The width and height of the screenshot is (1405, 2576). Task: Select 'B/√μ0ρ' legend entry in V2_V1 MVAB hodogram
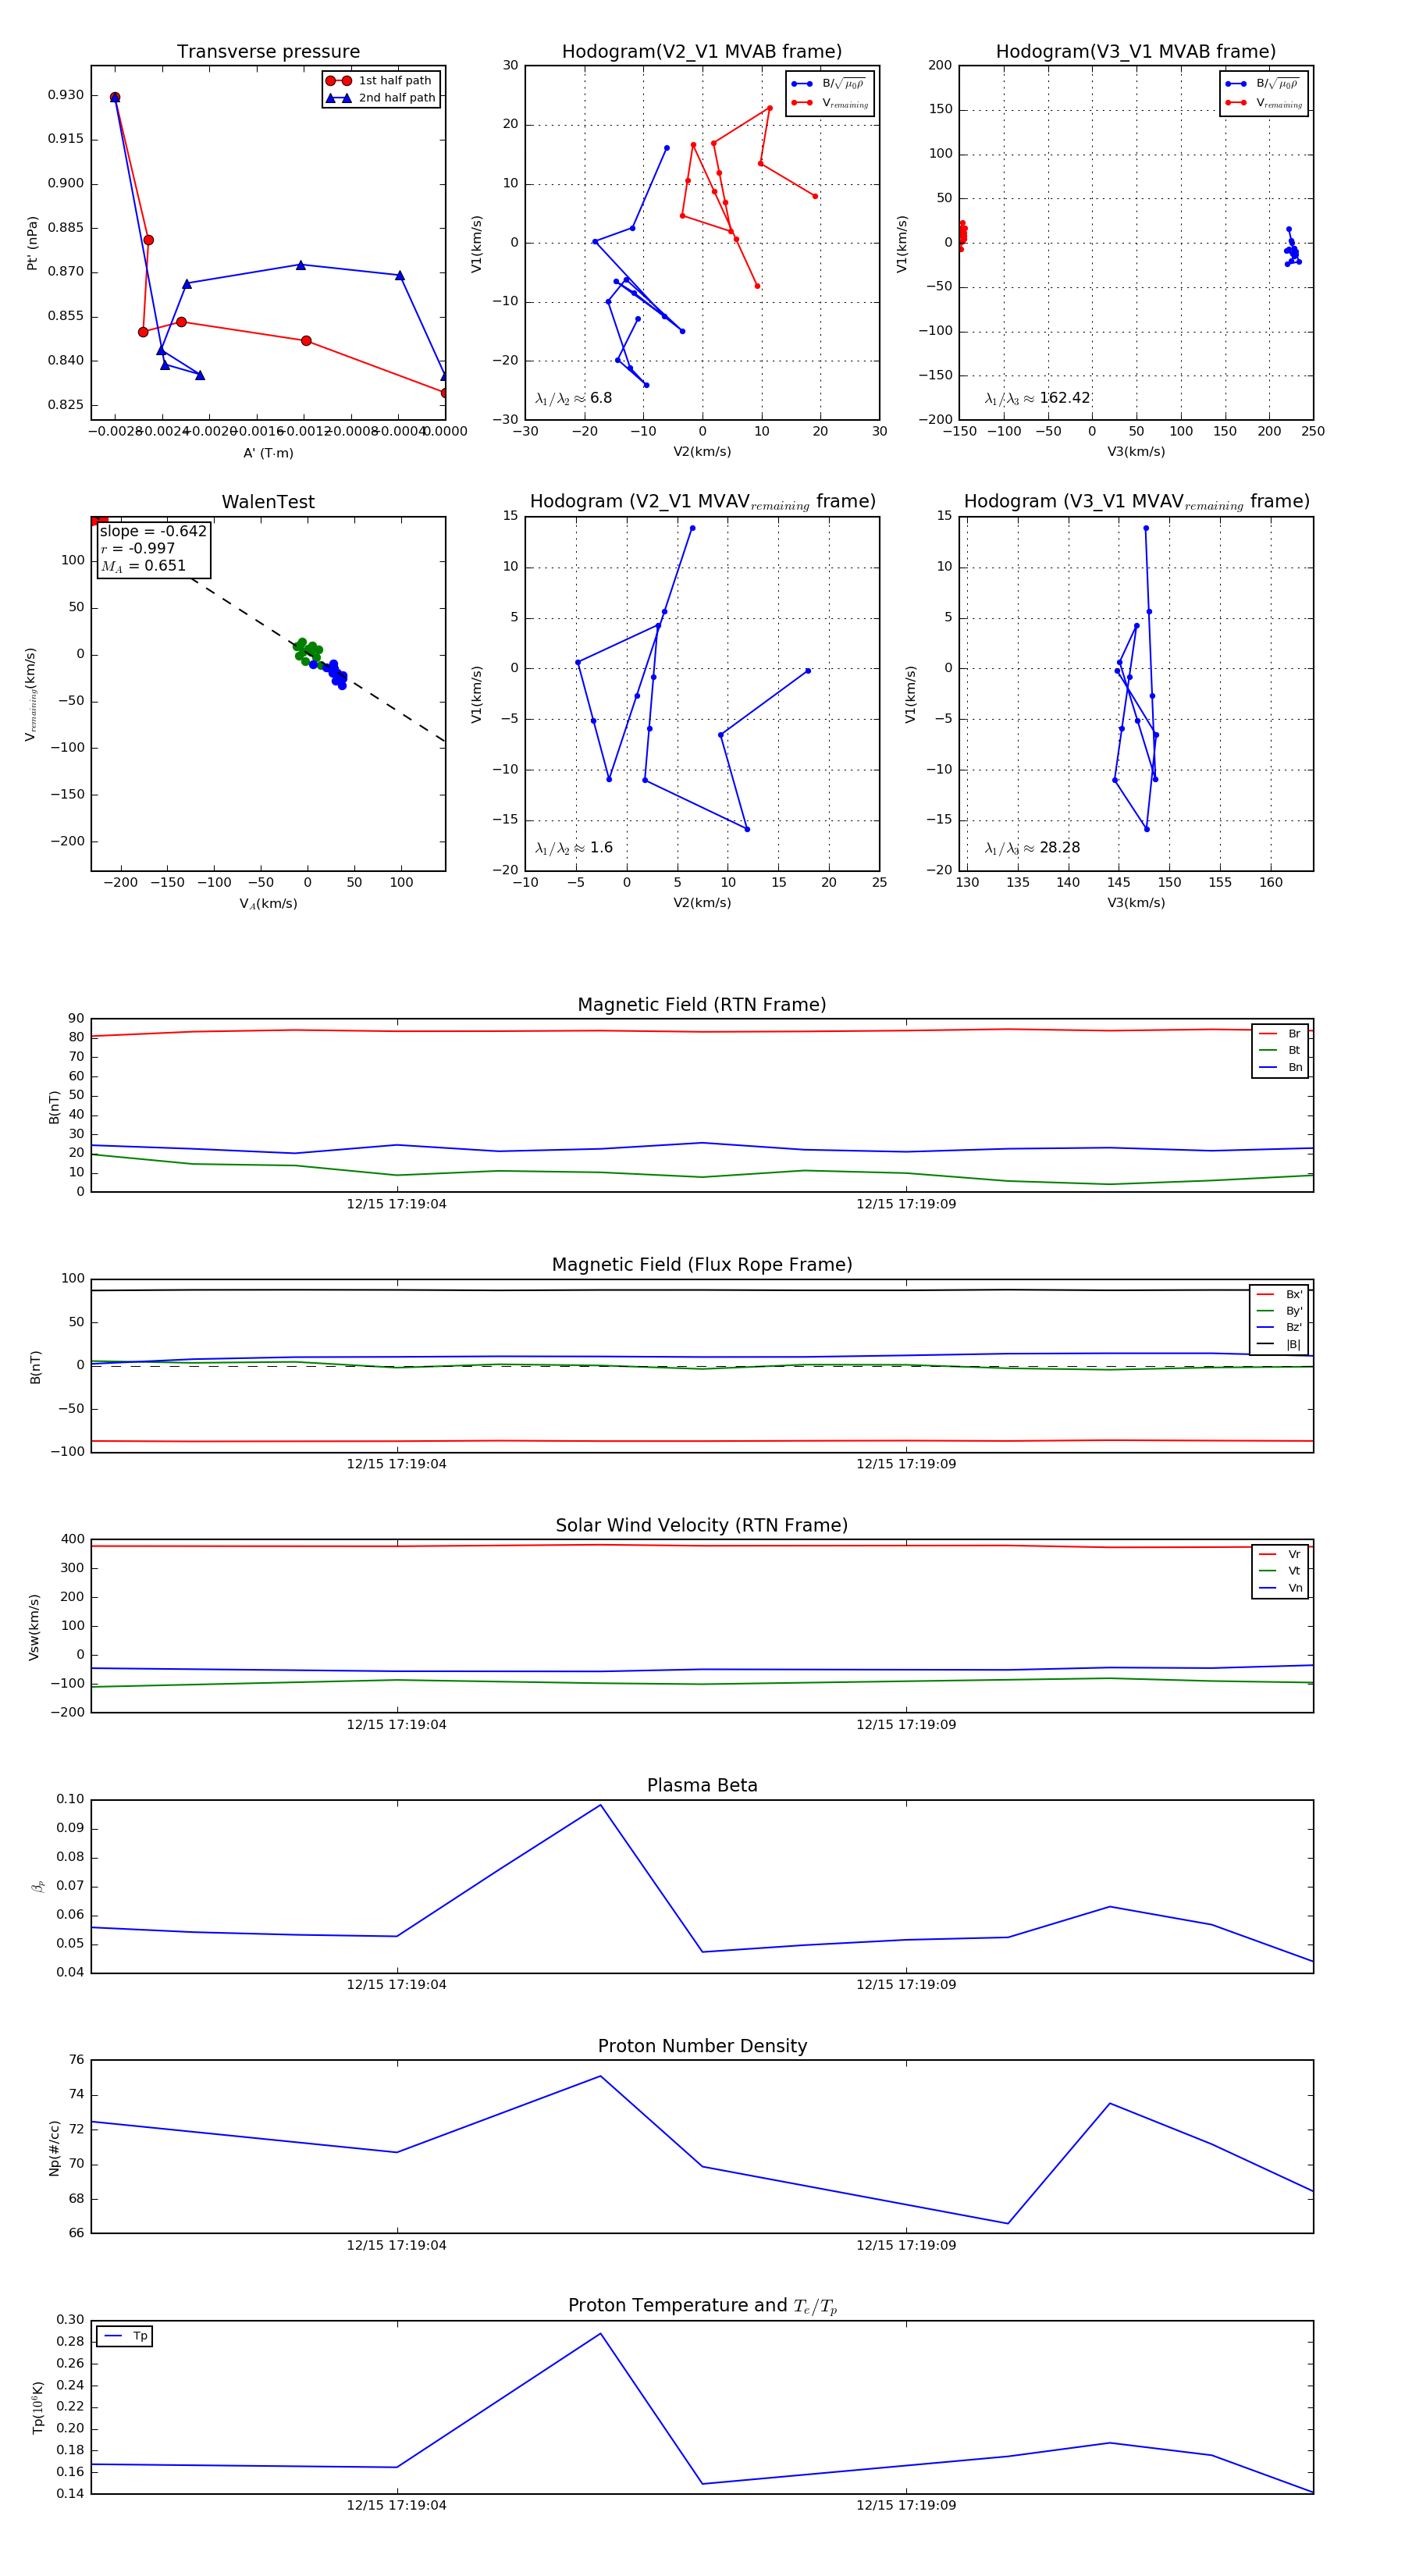[x=829, y=84]
